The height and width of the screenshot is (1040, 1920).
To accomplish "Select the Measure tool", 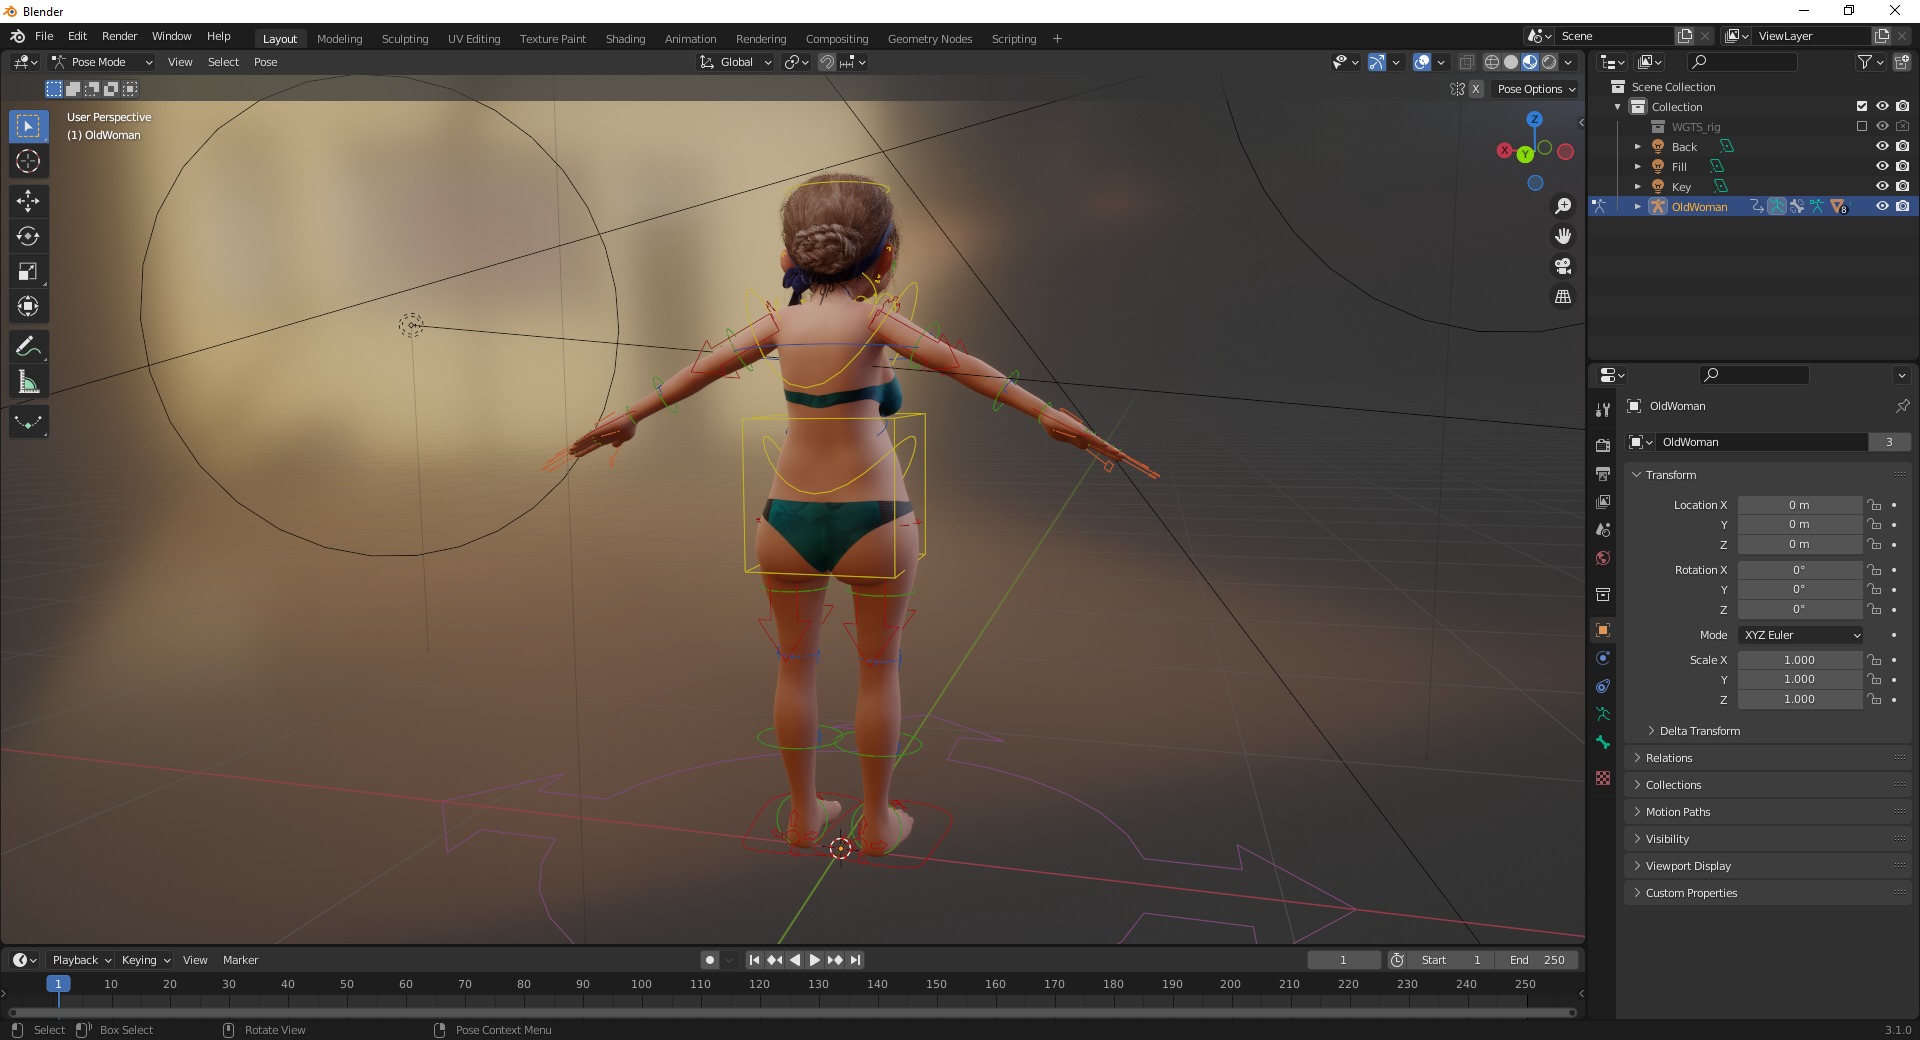I will [x=28, y=382].
